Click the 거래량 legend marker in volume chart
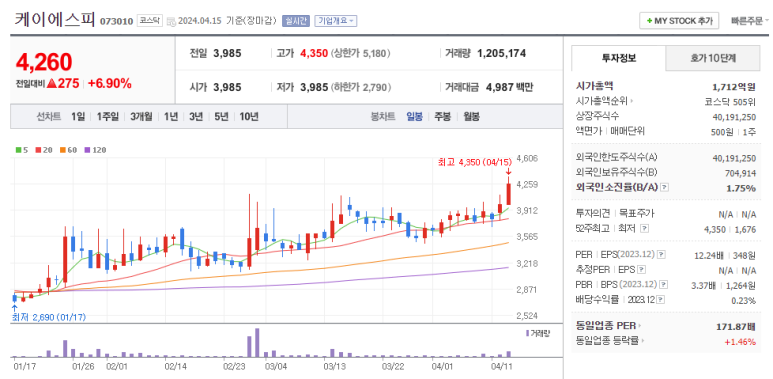The width and height of the screenshot is (773, 379). click(x=527, y=333)
